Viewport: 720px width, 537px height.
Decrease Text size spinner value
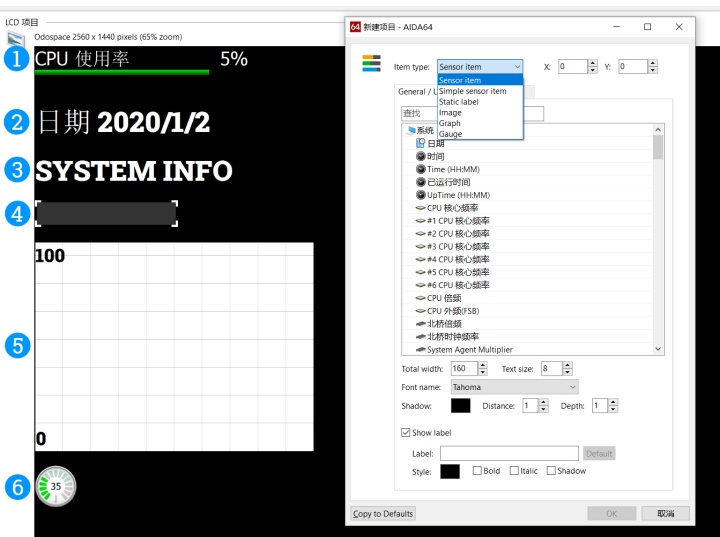(568, 372)
